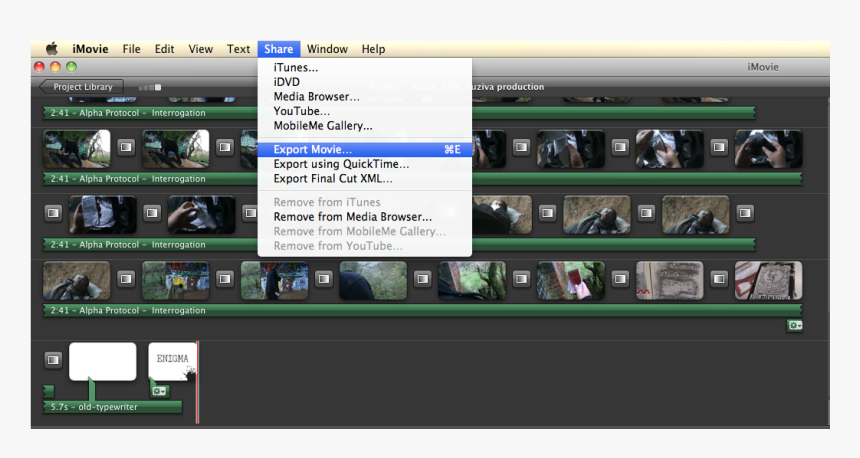Viewport: 860px width, 458px height.
Task: Select the green forest clip in the bottom clip row
Action: (472, 280)
